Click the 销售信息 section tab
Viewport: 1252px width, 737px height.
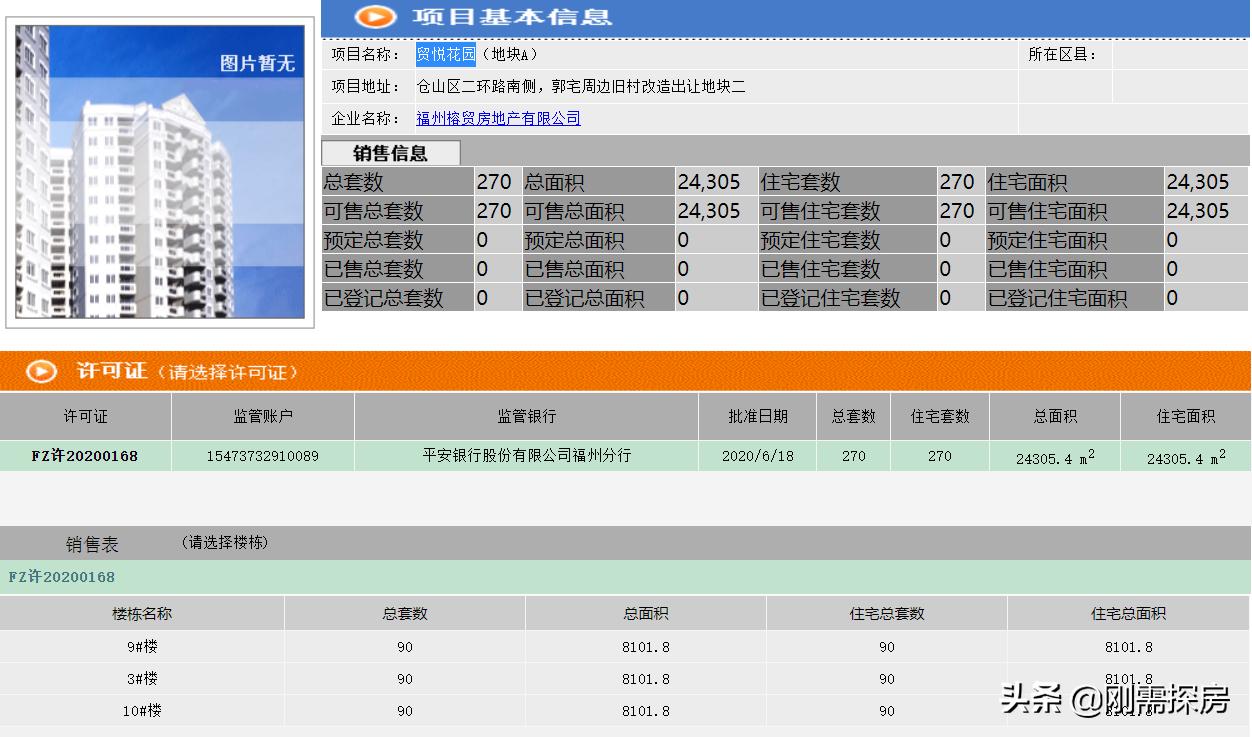pos(390,152)
